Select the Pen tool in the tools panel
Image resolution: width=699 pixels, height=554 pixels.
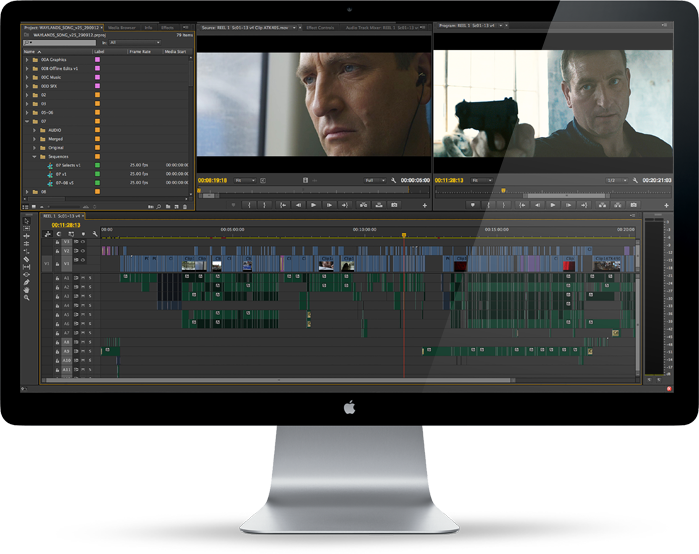pos(27,280)
